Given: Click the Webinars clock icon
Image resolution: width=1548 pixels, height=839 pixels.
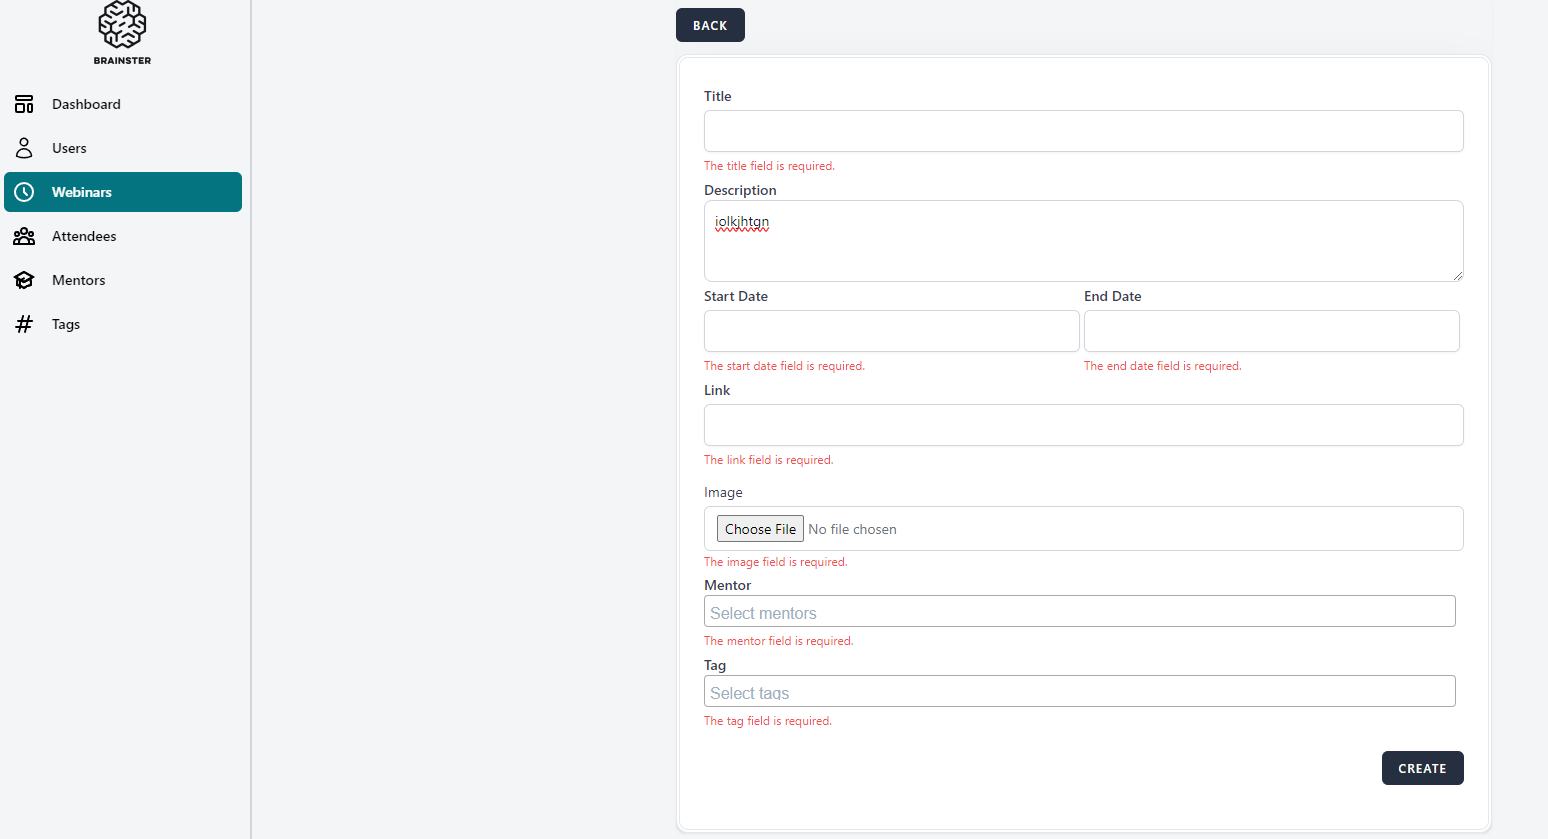Looking at the screenshot, I should [24, 192].
